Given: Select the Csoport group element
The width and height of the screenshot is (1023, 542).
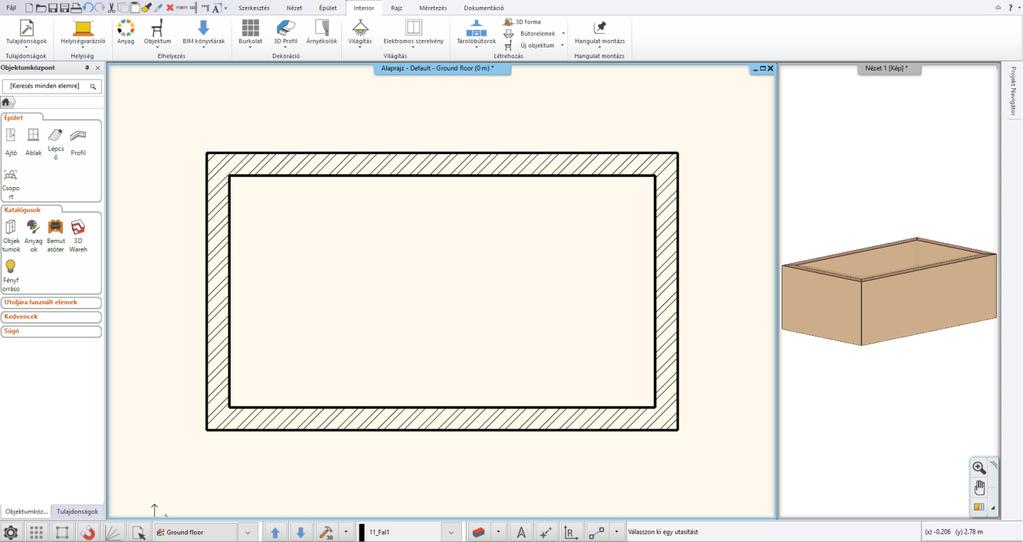Looking at the screenshot, I should [11, 184].
